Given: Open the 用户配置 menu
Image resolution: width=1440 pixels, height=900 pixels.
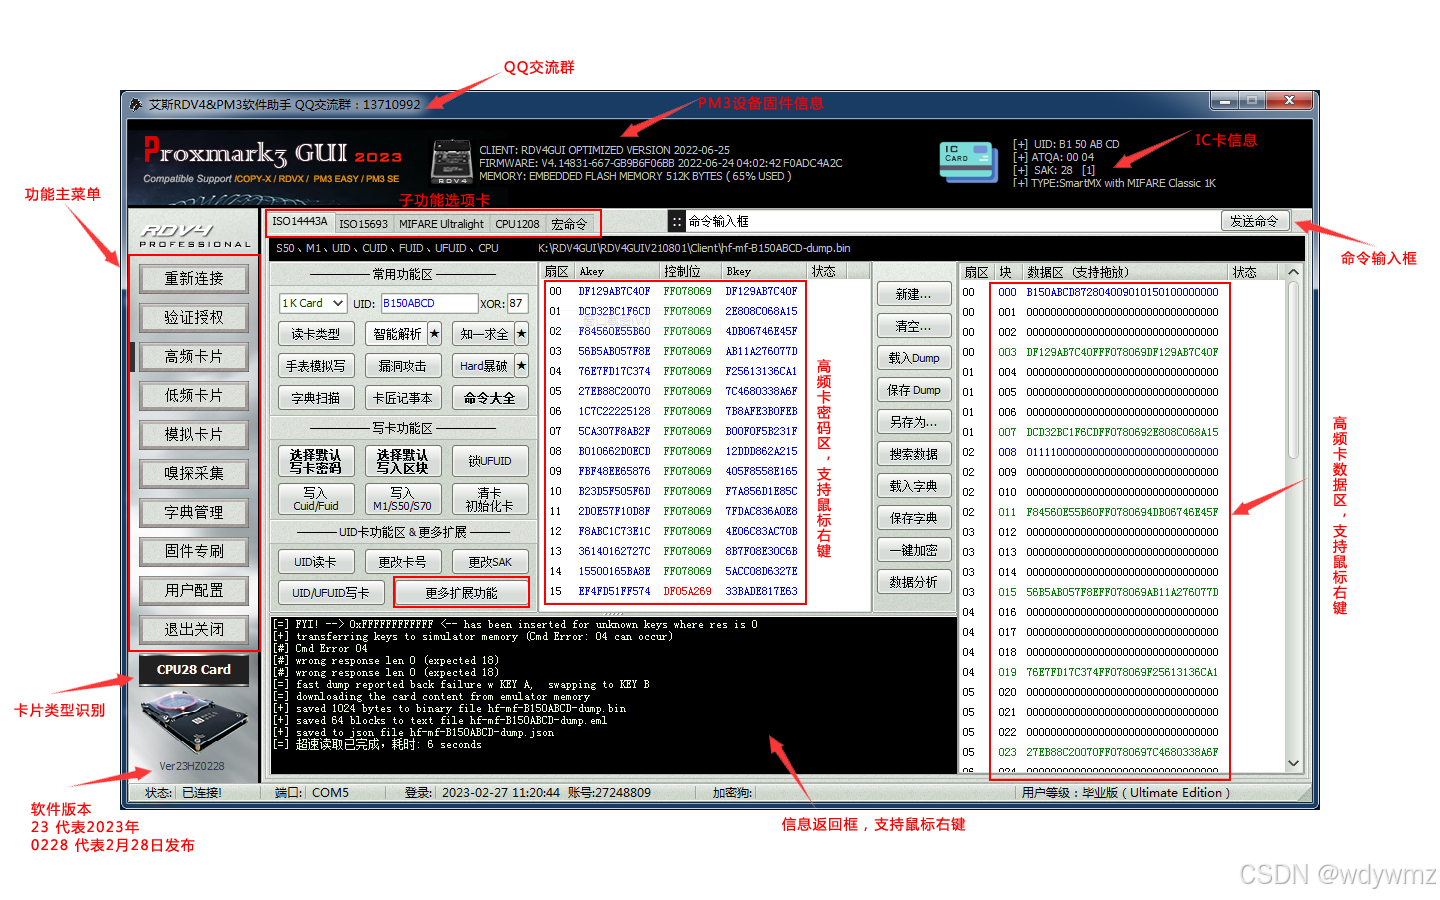Looking at the screenshot, I should point(194,590).
